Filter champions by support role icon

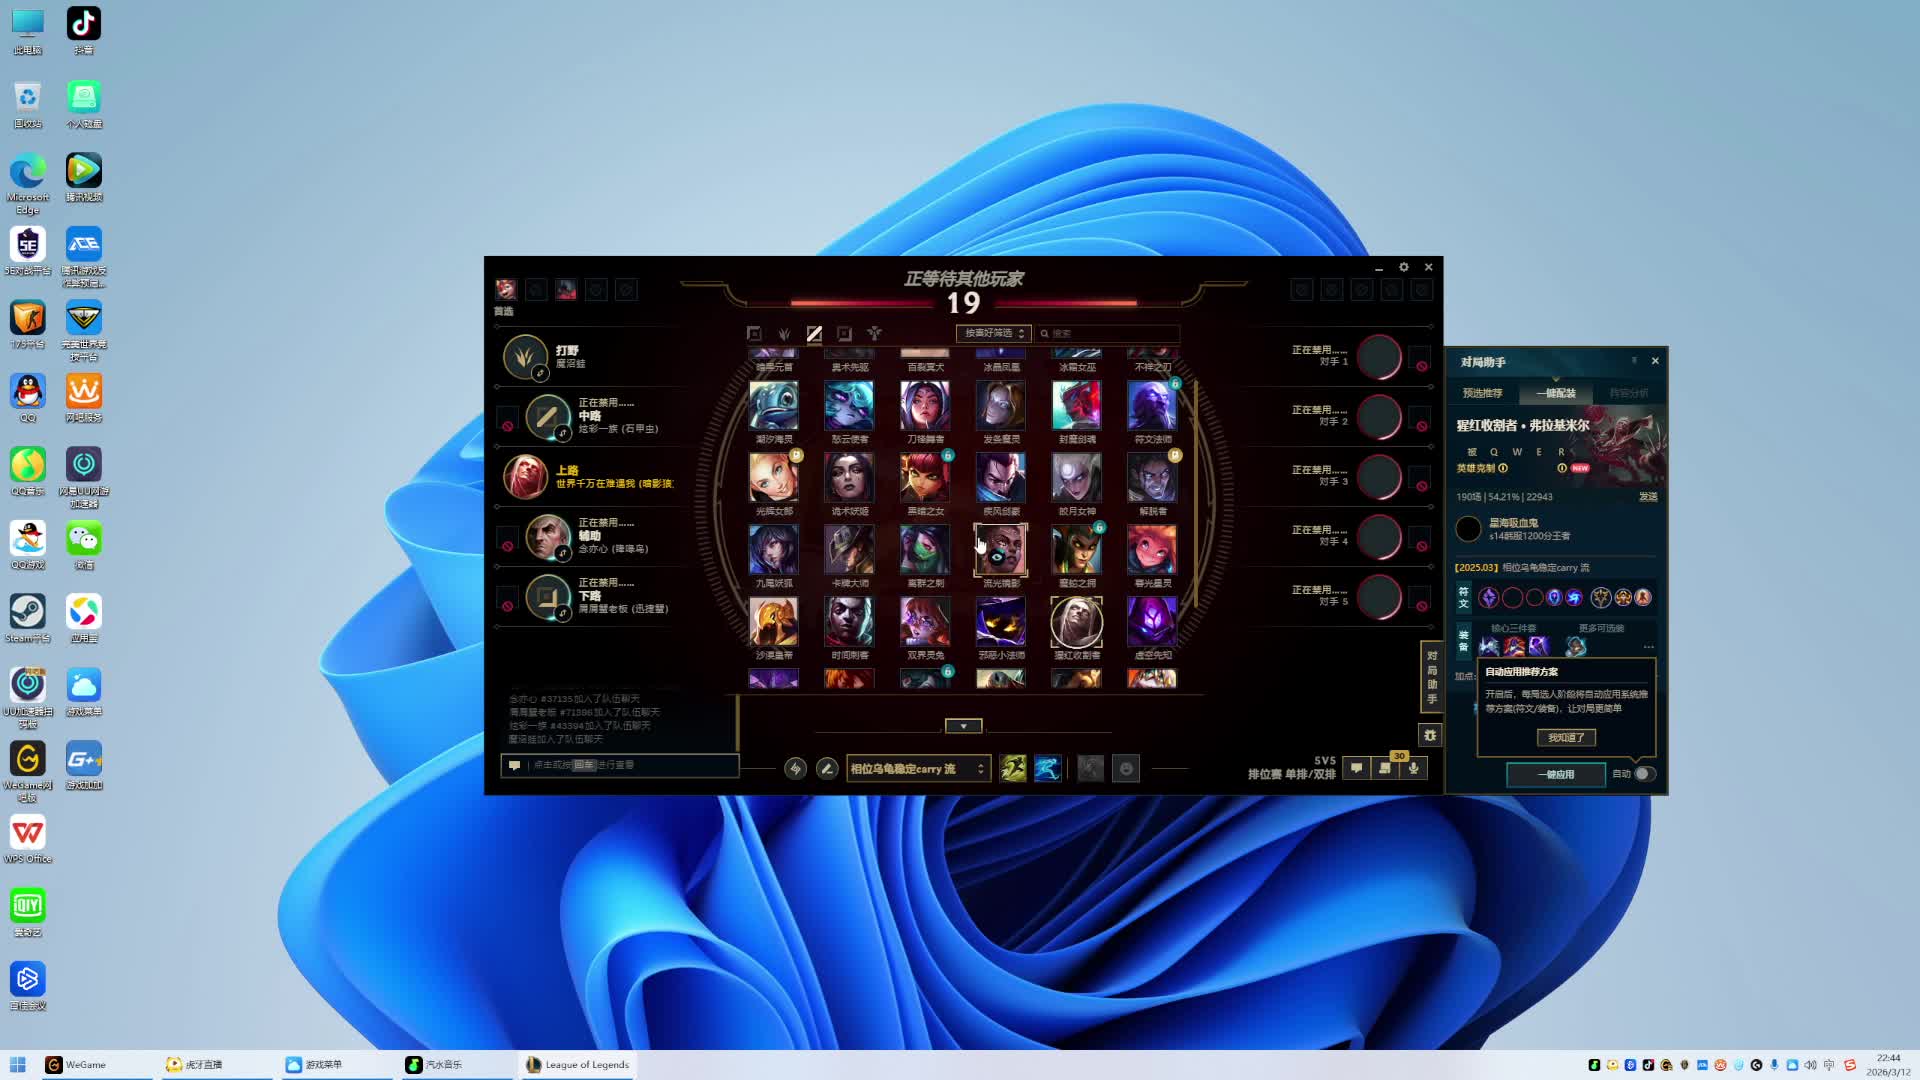pyautogui.click(x=874, y=334)
